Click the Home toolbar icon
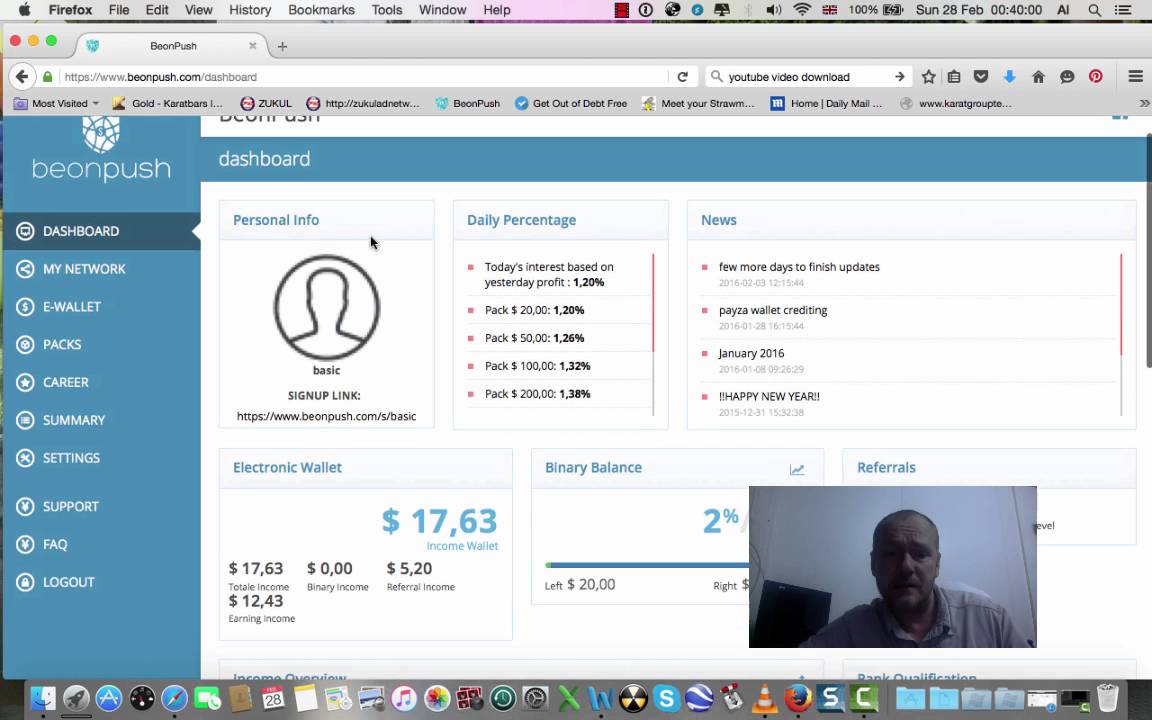The image size is (1152, 720). coord(1038,76)
